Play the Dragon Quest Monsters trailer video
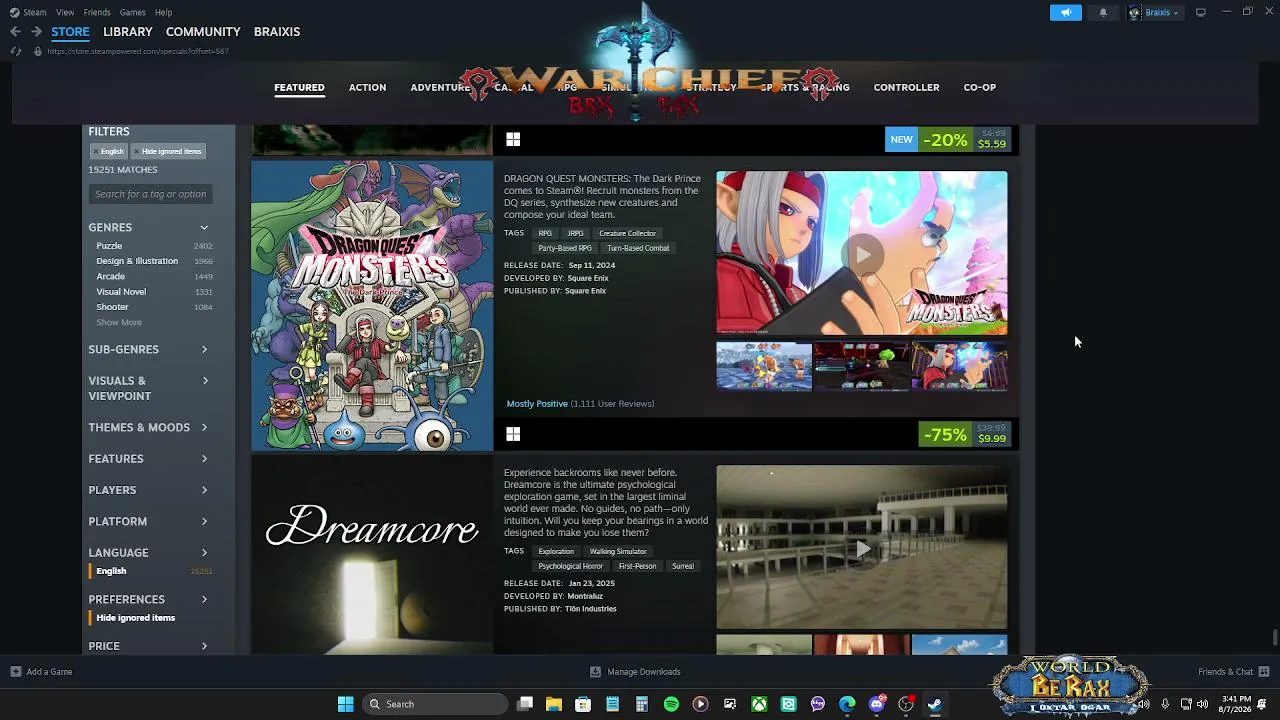This screenshot has height=720, width=1280. (x=862, y=254)
